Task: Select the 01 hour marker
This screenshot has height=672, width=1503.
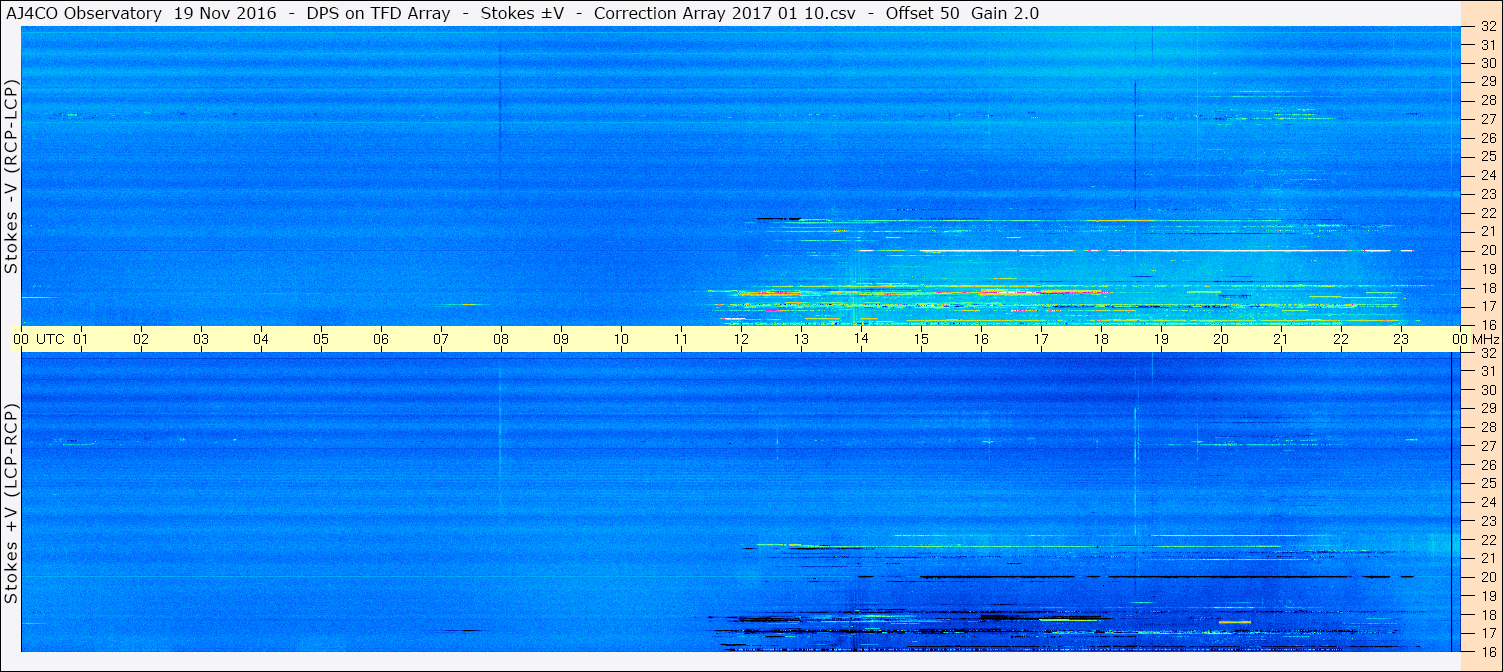Action: point(82,339)
